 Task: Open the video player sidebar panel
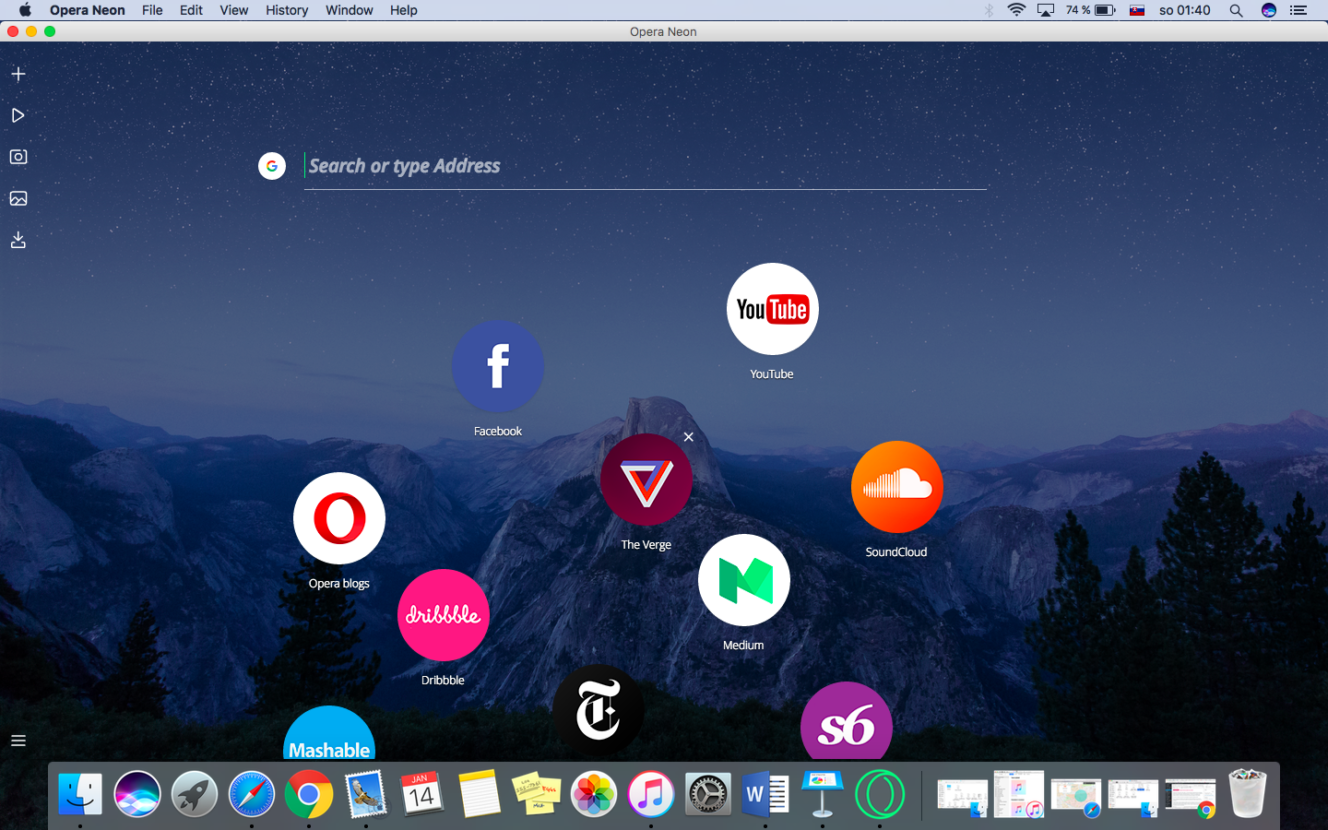tap(18, 116)
